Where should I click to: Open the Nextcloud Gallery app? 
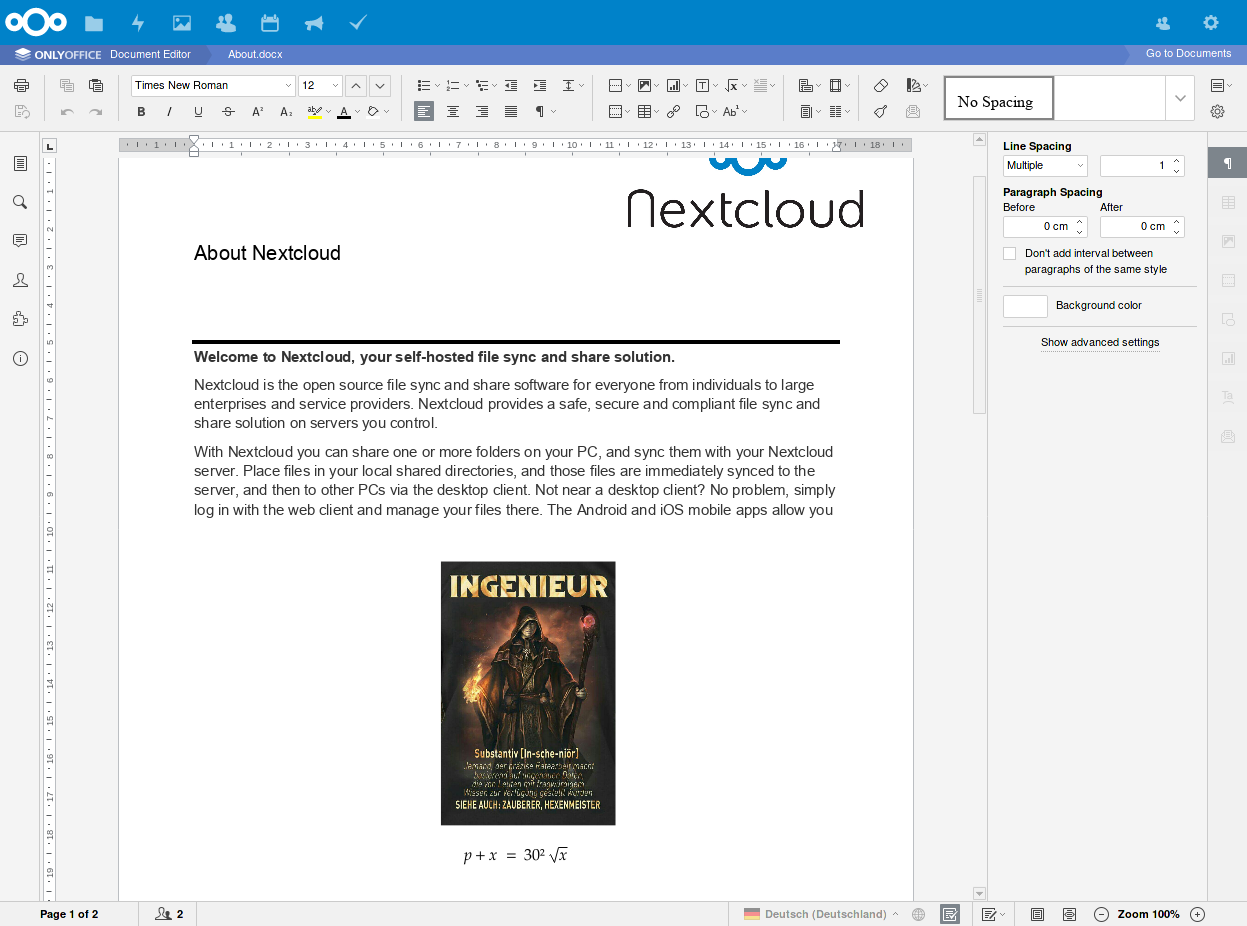pyautogui.click(x=182, y=22)
